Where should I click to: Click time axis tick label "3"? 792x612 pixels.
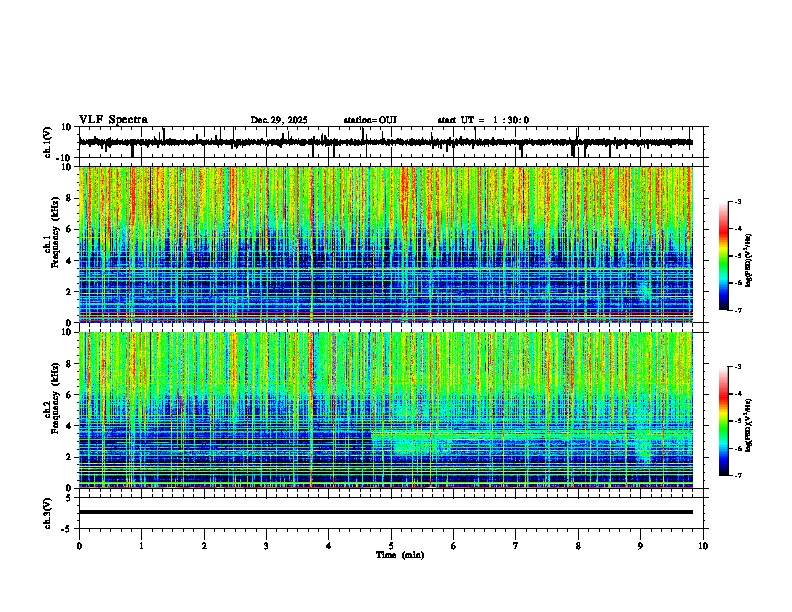(266, 546)
